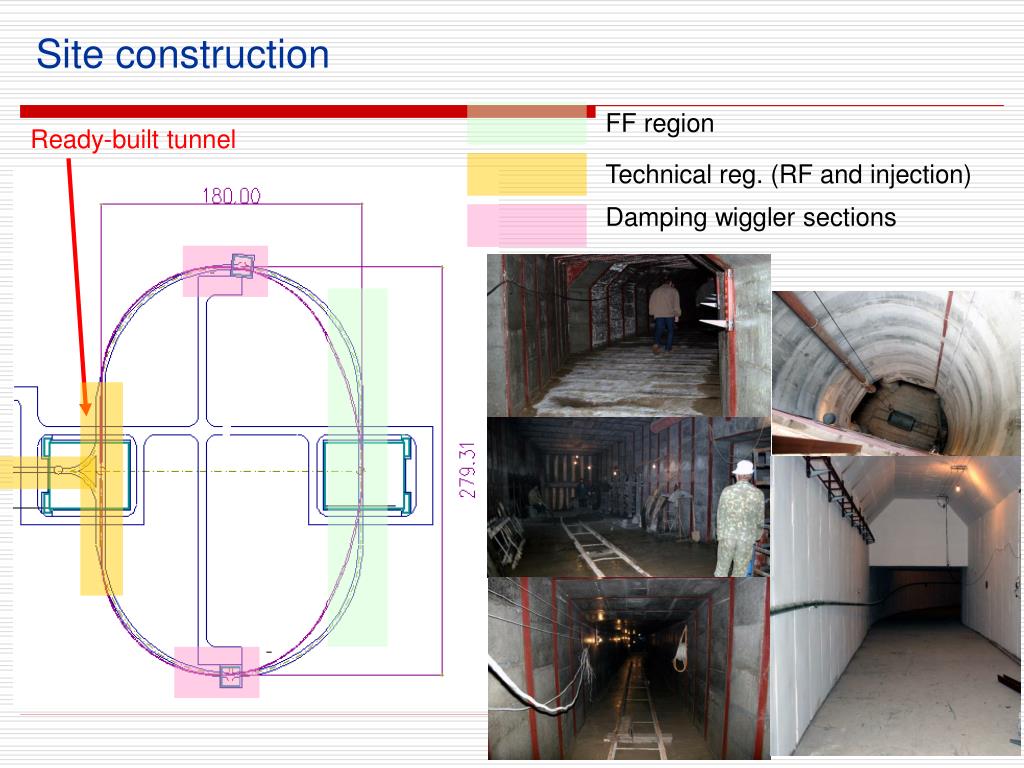1024x768 pixels.
Task: Select the dark tunnel photo with rail track
Action: 629,669
